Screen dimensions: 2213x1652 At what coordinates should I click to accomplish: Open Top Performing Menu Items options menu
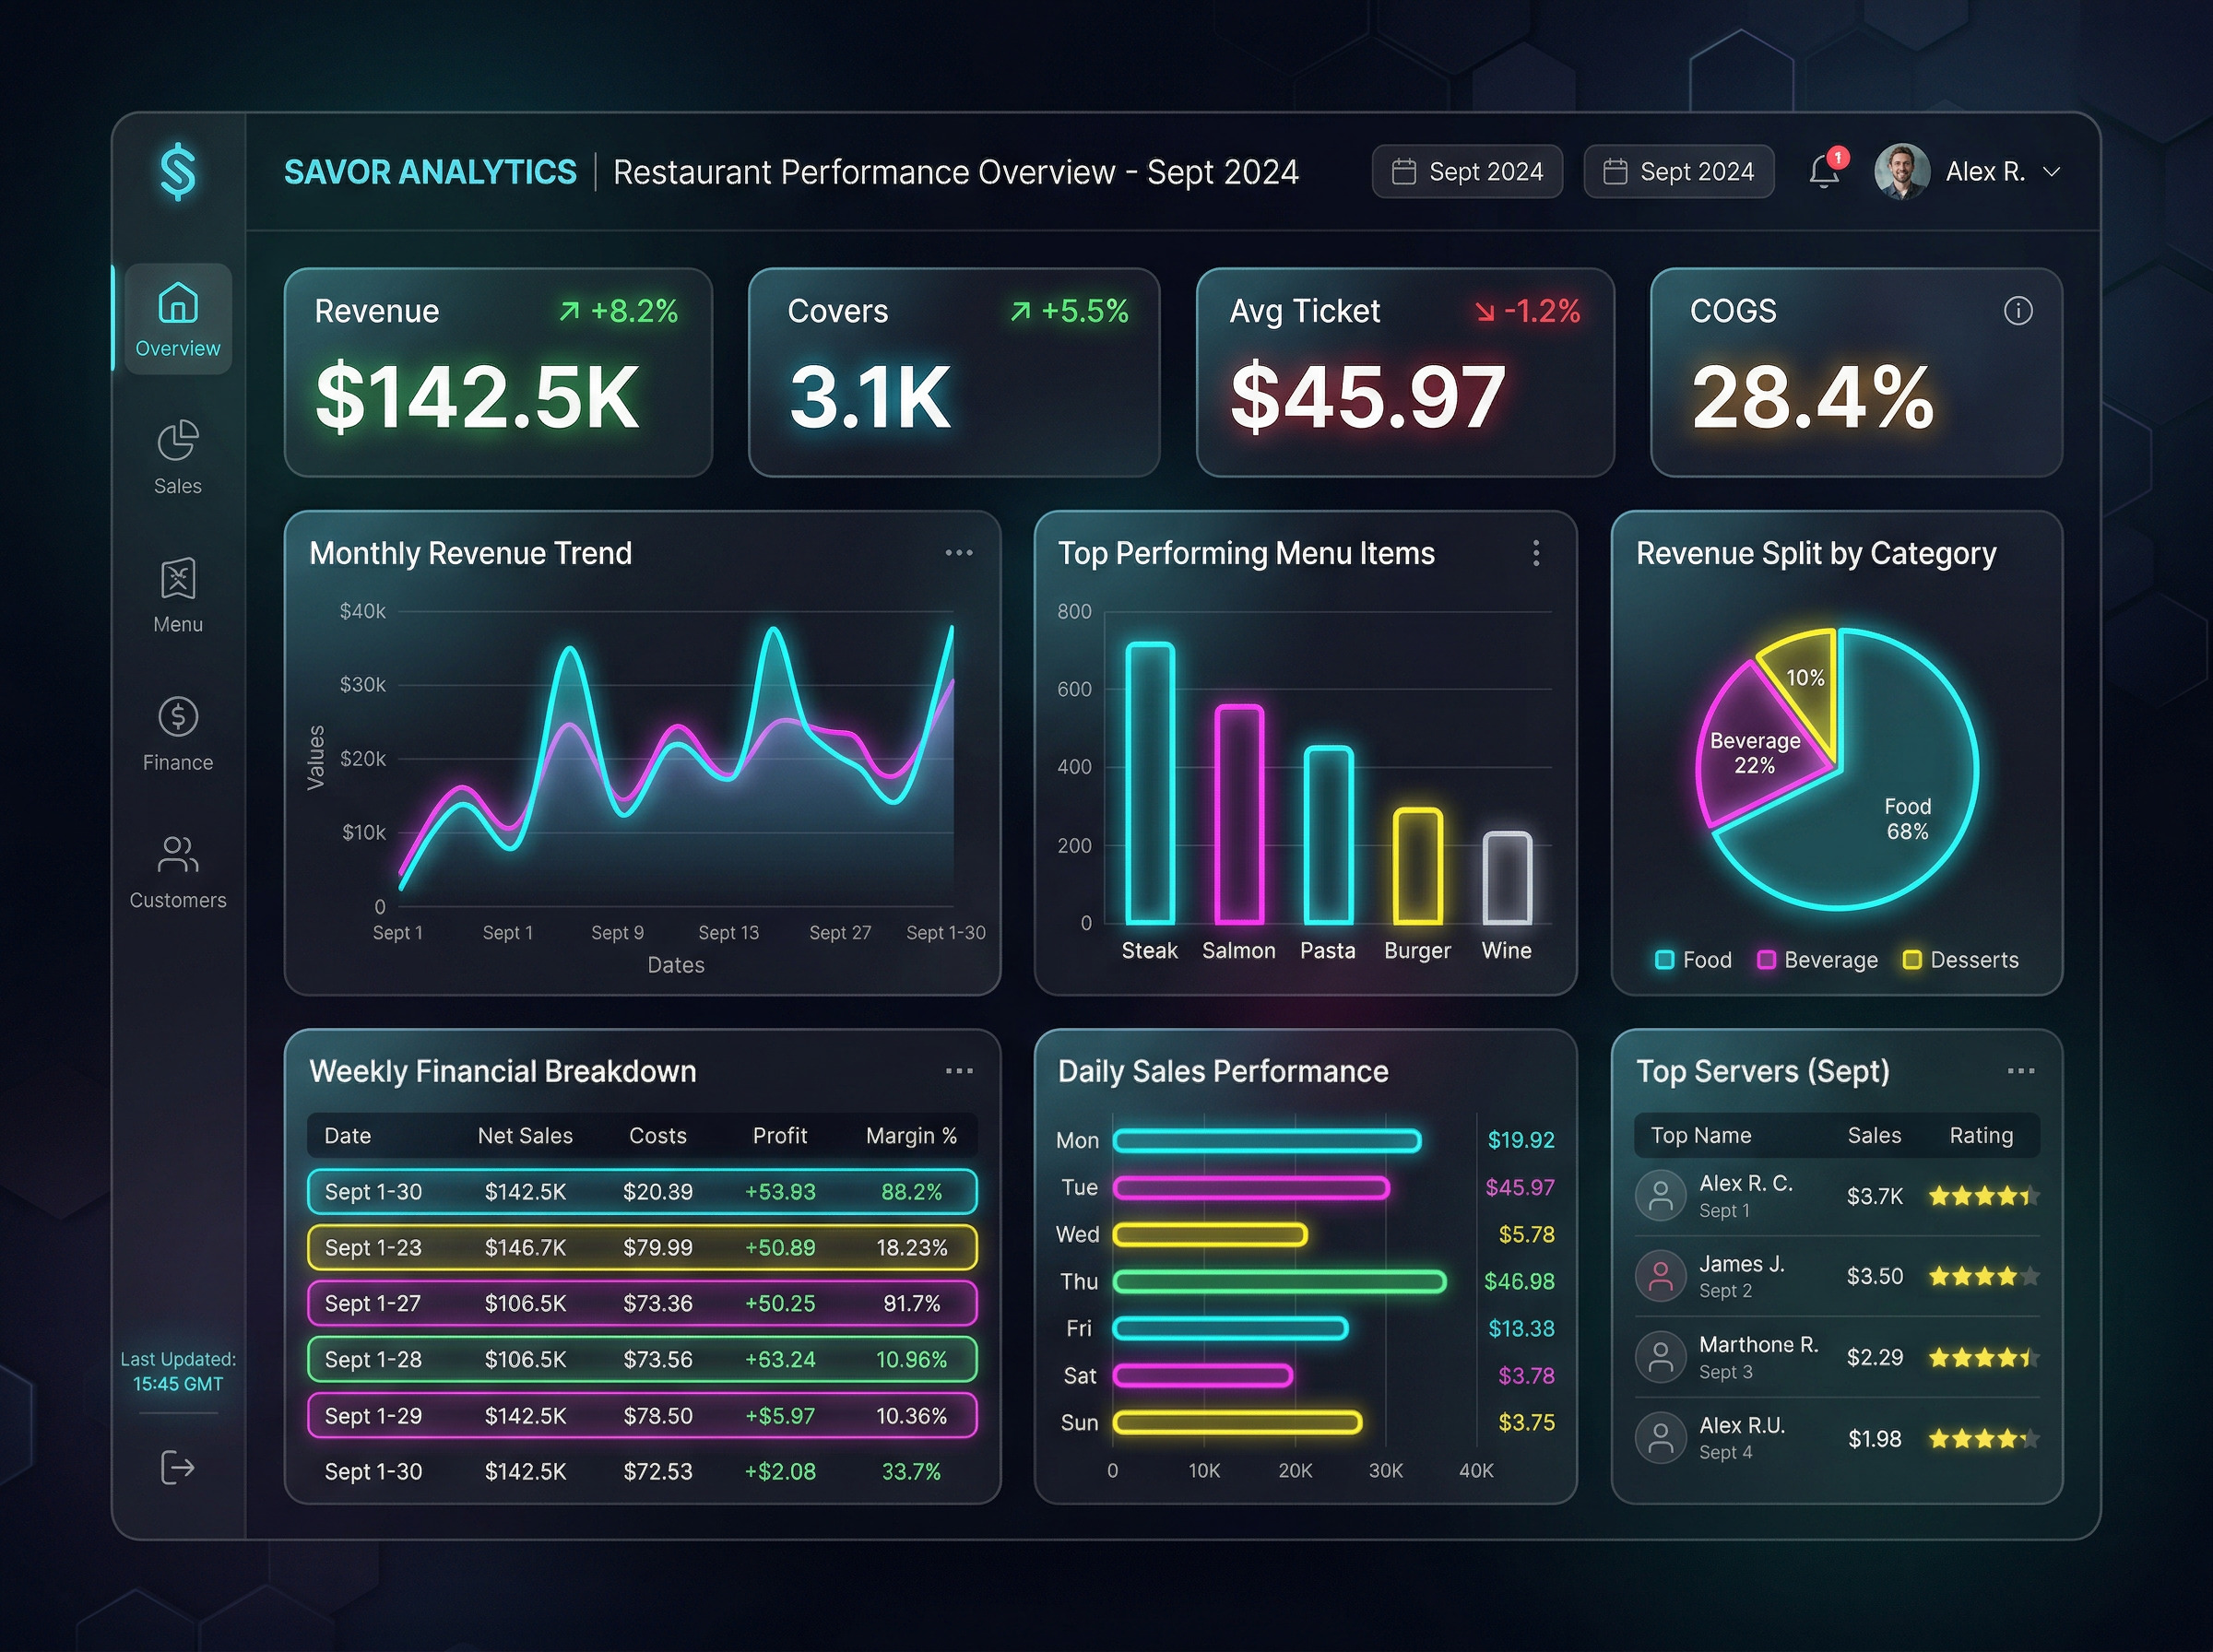1536,553
